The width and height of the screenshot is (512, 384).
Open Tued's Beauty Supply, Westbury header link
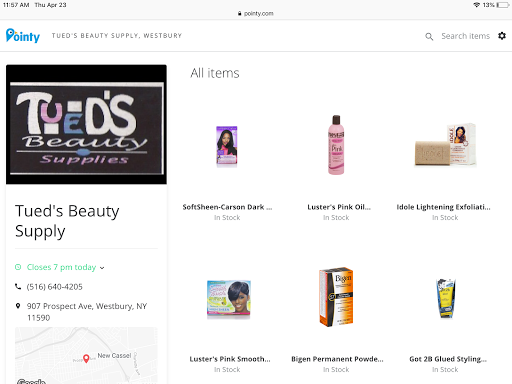117,36
